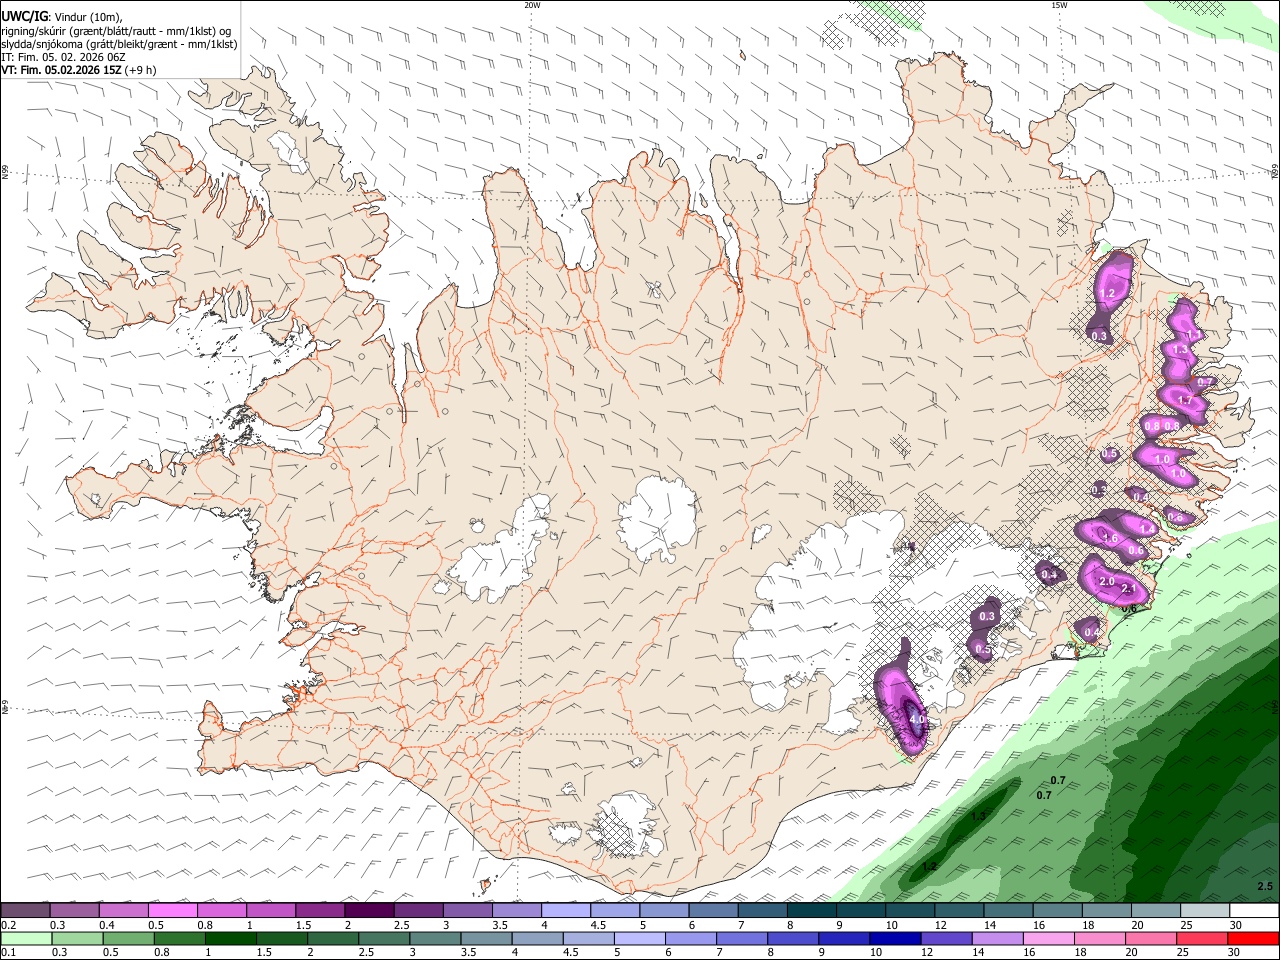Select the deep blue 10 swatch, bottom legend row
Viewport: 1280px width, 960px height.
[893, 939]
